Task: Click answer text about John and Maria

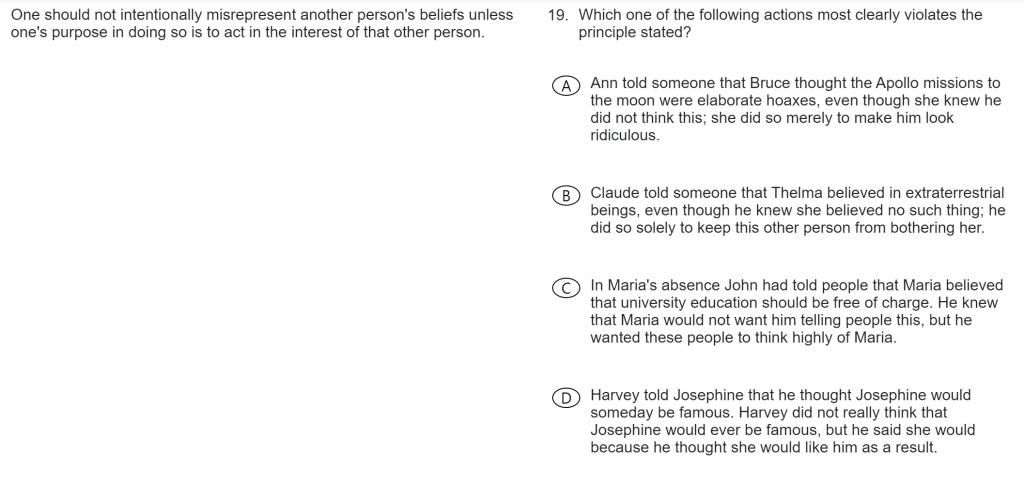Action: [x=796, y=312]
